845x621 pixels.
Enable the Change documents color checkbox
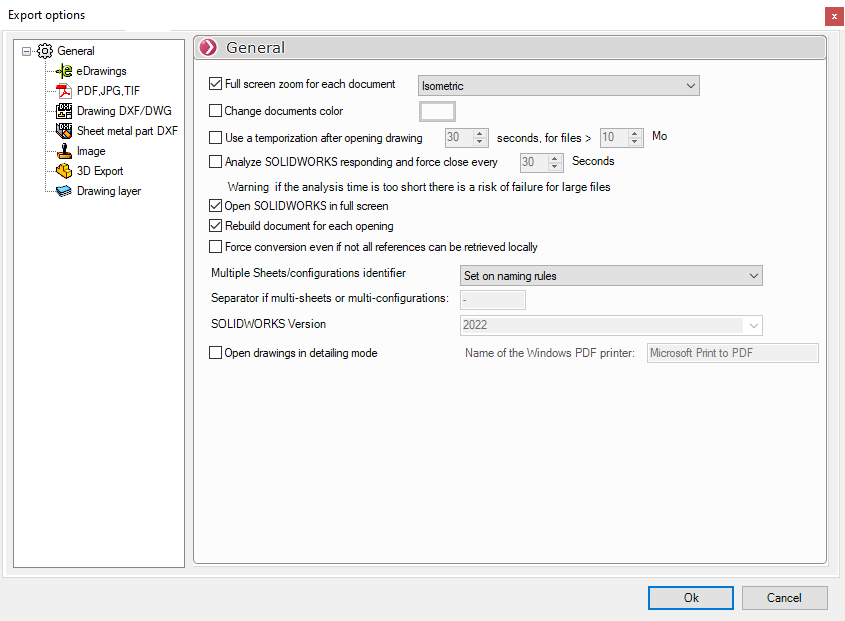coord(215,111)
